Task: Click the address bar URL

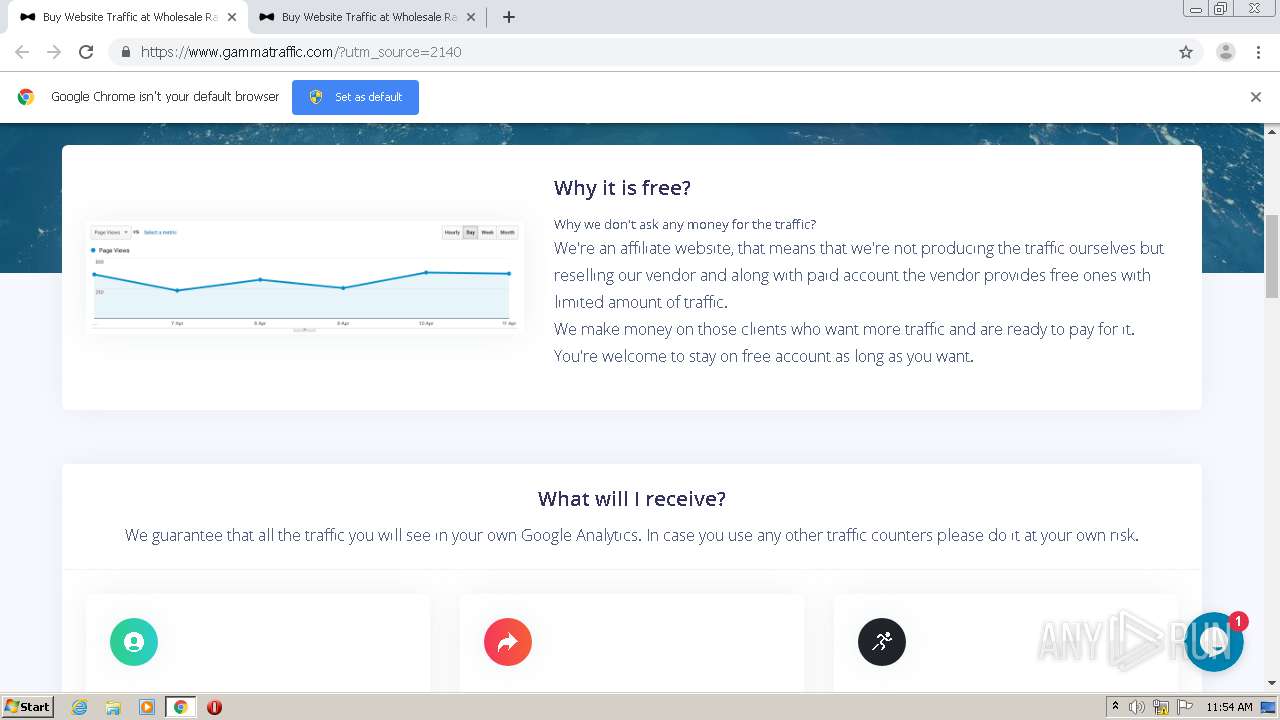Action: click(x=301, y=52)
